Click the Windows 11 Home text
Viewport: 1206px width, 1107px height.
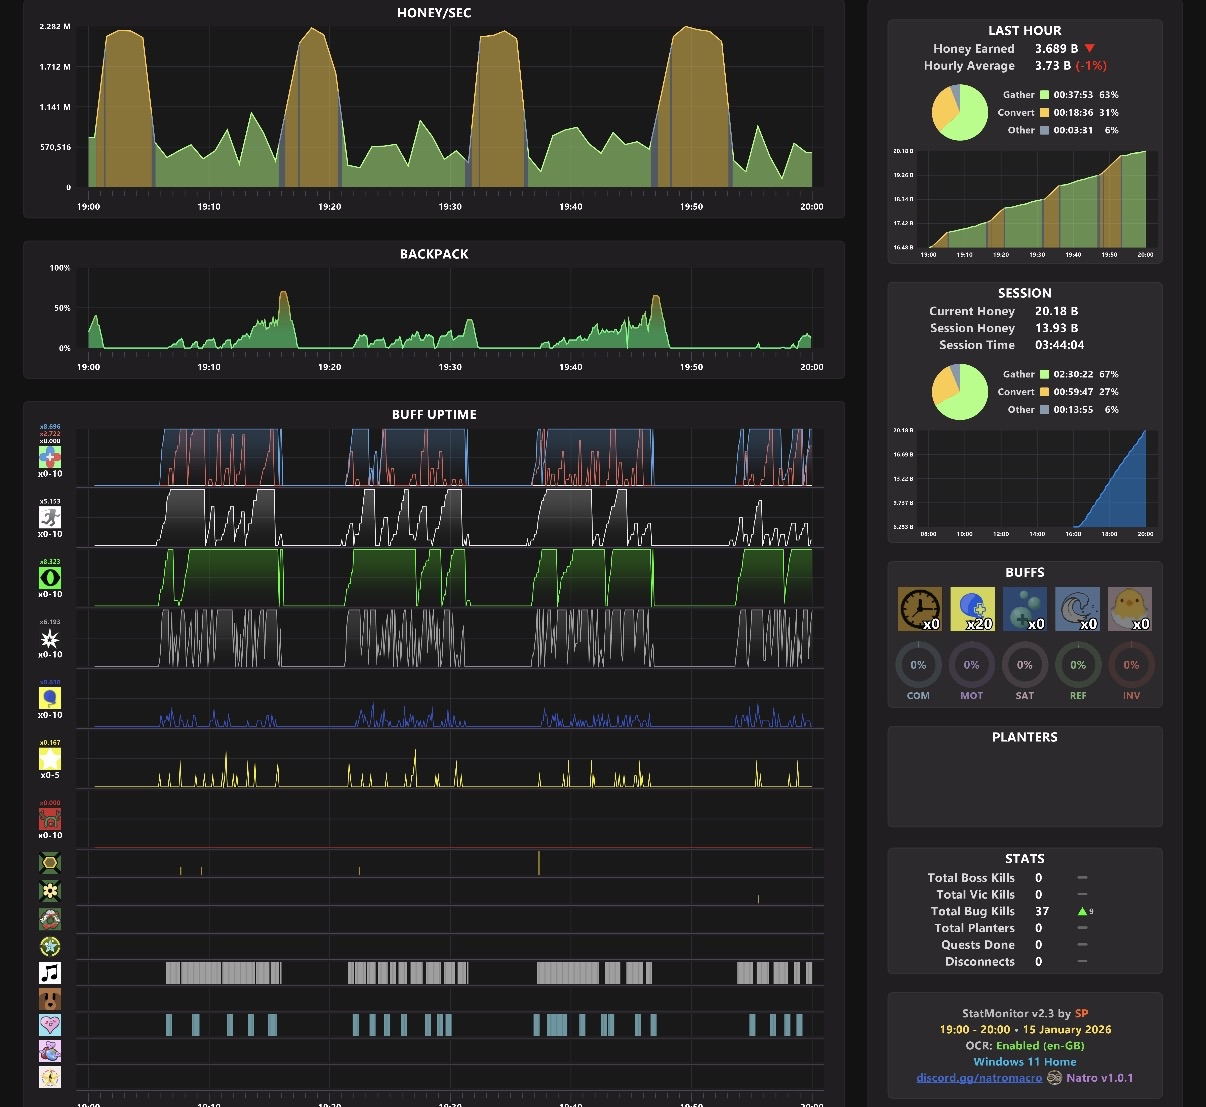coord(1025,1062)
